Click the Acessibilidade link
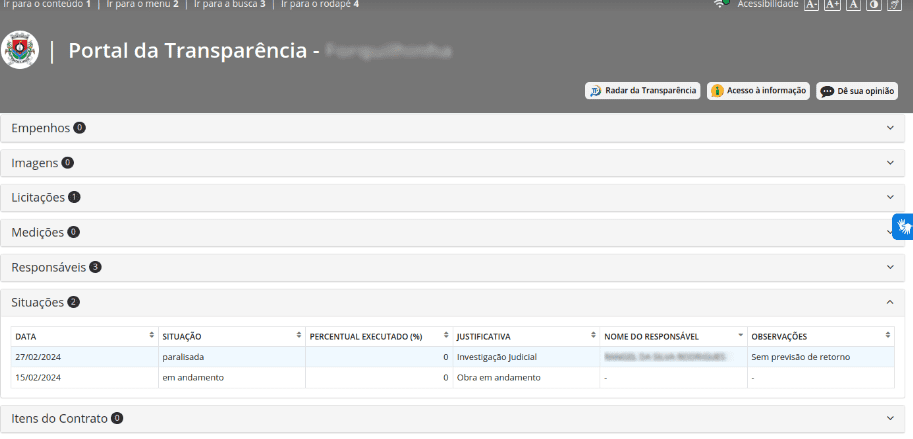The image size is (913, 439). coord(768,4)
